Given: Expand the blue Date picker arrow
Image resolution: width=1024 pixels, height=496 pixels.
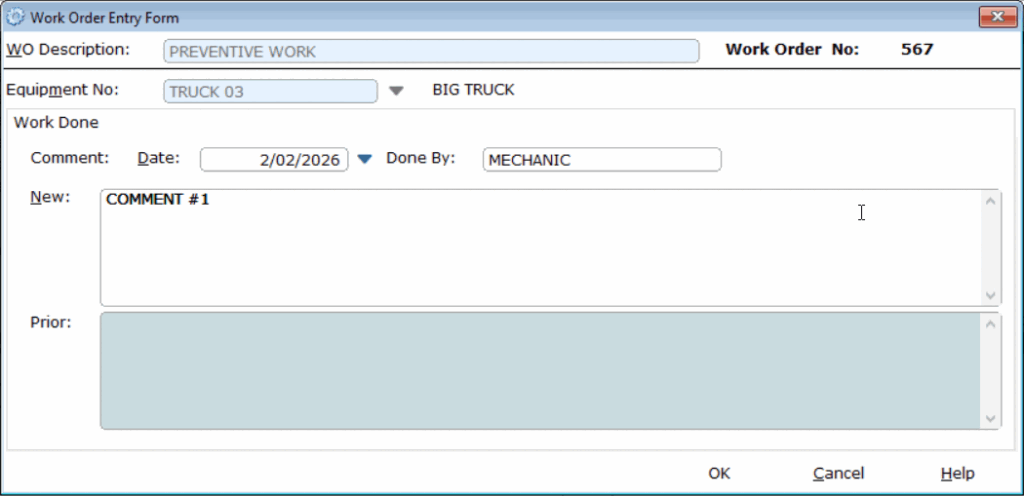Looking at the screenshot, I should [x=364, y=160].
